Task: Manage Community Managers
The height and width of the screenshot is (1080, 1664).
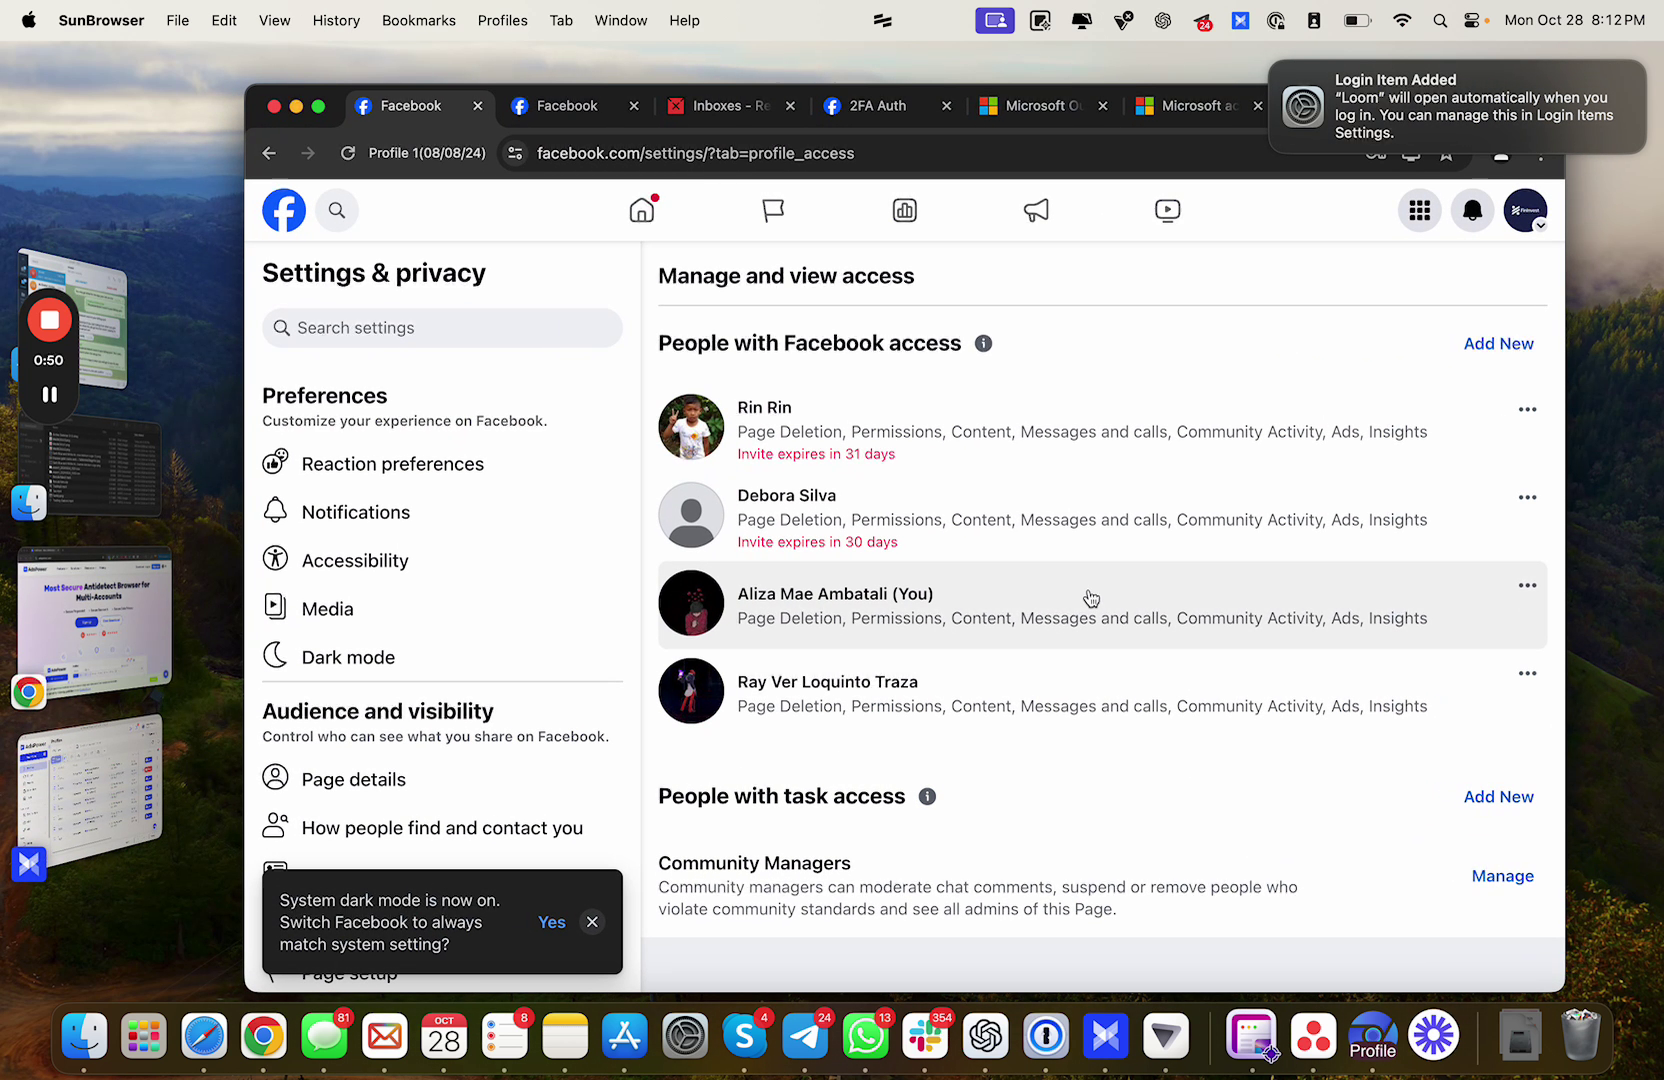Action: pyautogui.click(x=1502, y=876)
